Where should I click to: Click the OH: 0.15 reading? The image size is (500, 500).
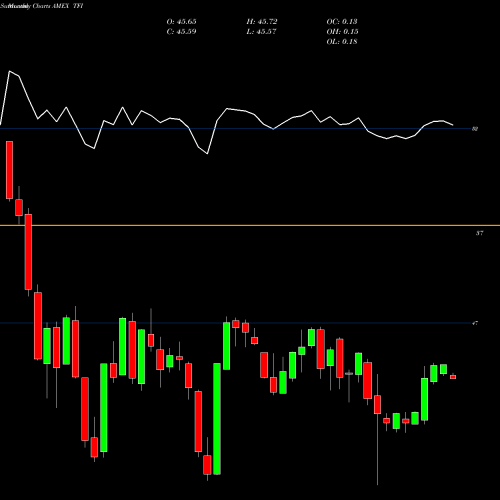tap(342, 32)
